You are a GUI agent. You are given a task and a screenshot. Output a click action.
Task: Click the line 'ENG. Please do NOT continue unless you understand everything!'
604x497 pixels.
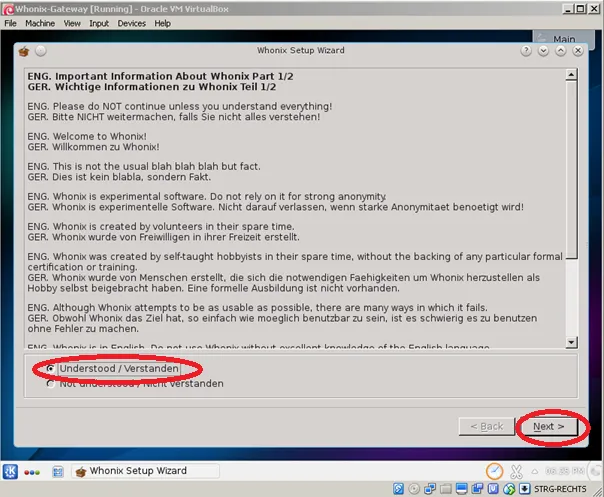pos(180,106)
